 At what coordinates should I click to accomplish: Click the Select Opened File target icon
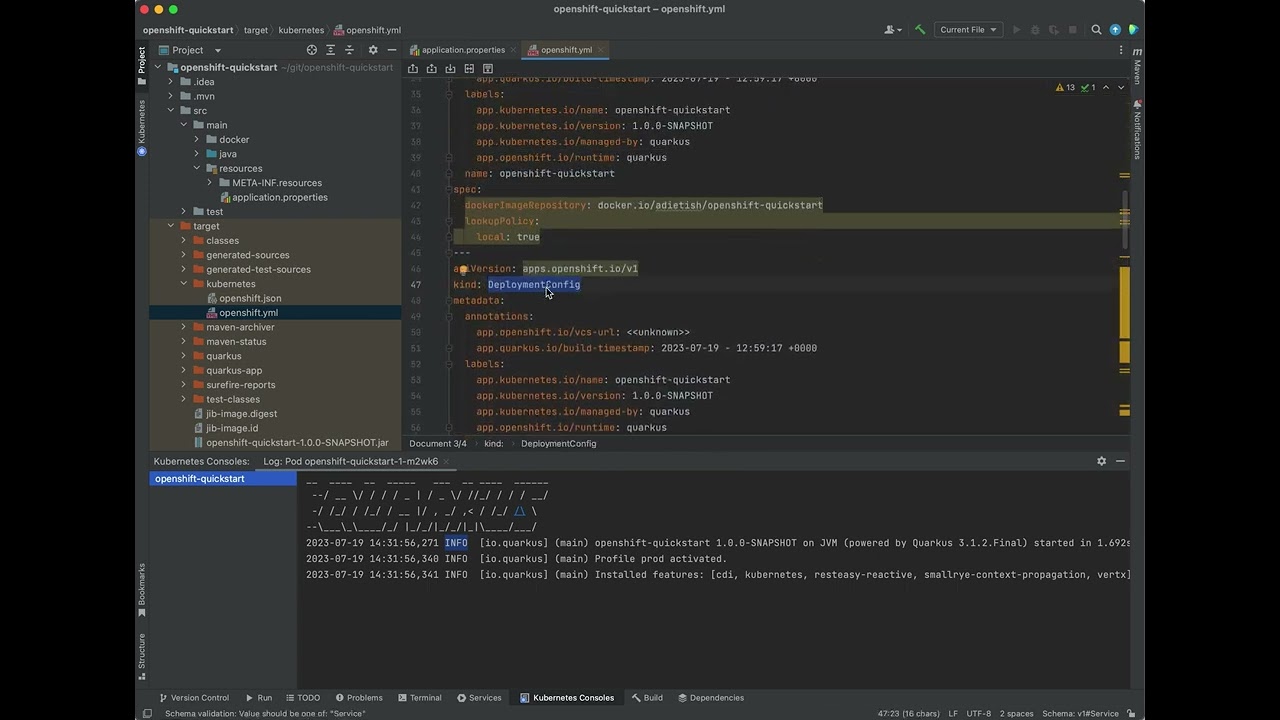coord(312,50)
